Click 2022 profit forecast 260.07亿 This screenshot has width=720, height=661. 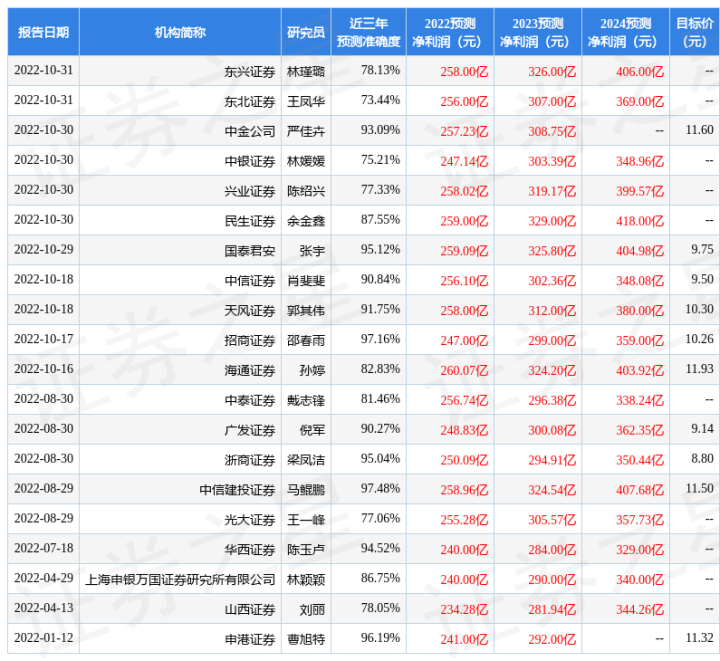(x=464, y=370)
